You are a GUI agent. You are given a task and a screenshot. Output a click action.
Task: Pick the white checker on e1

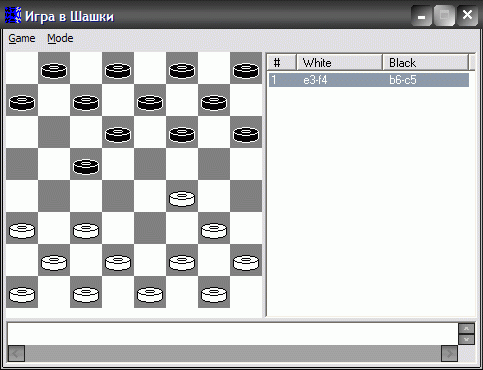tap(150, 294)
